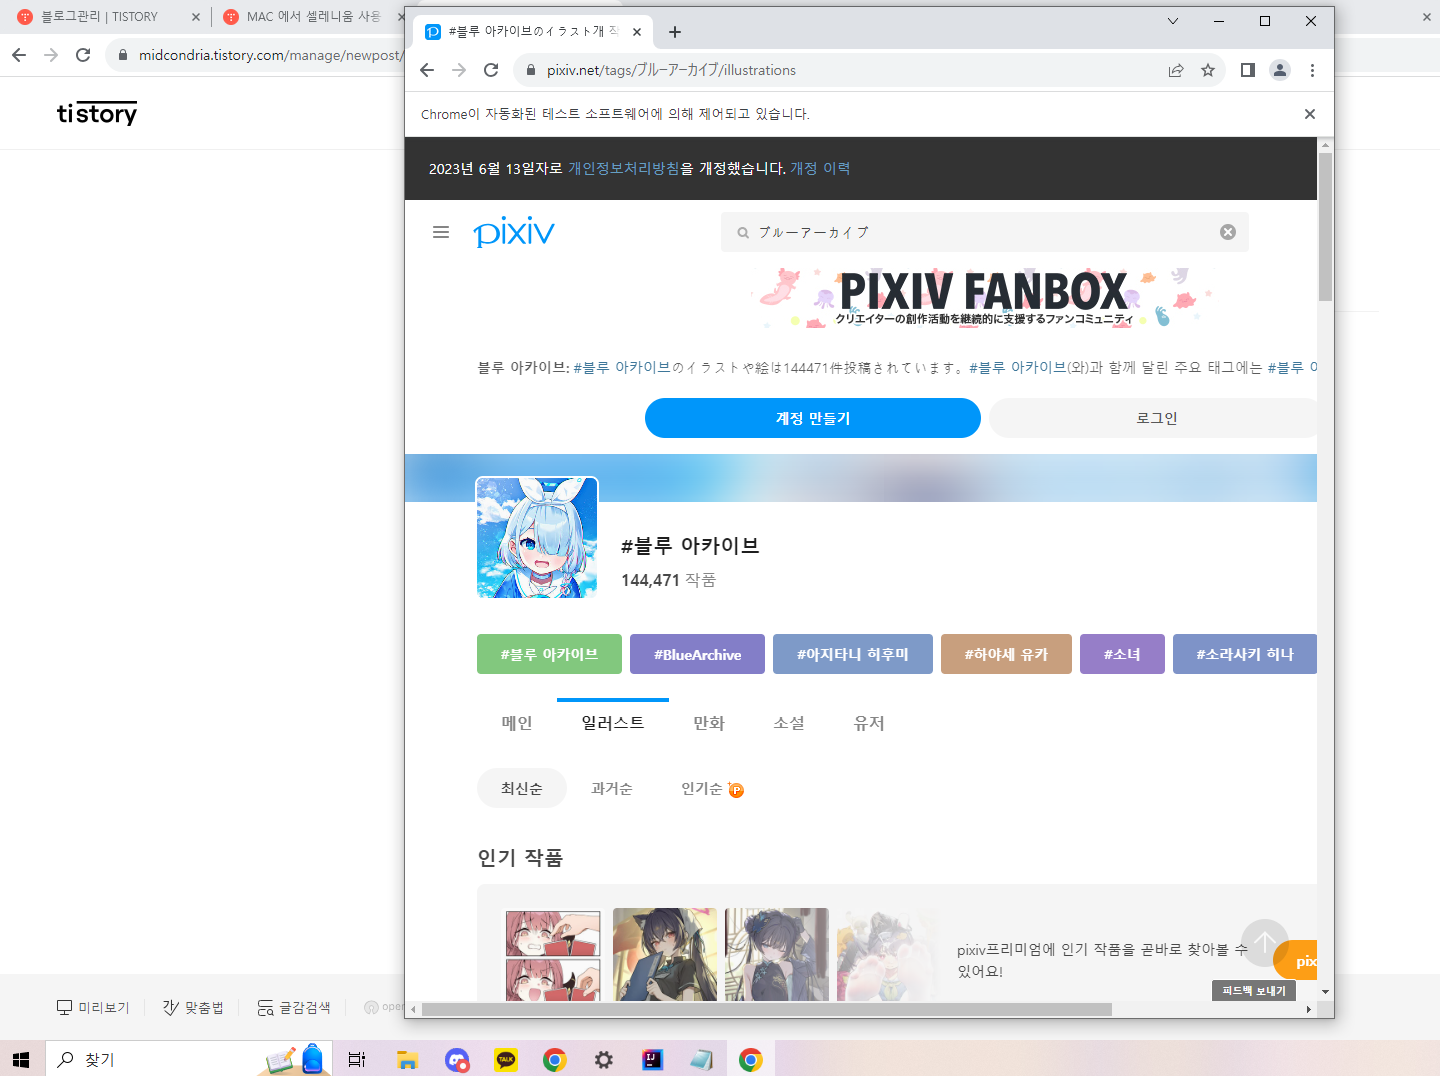This screenshot has width=1440, height=1076.
Task: Open the pixiv hamburger menu
Action: tap(441, 232)
